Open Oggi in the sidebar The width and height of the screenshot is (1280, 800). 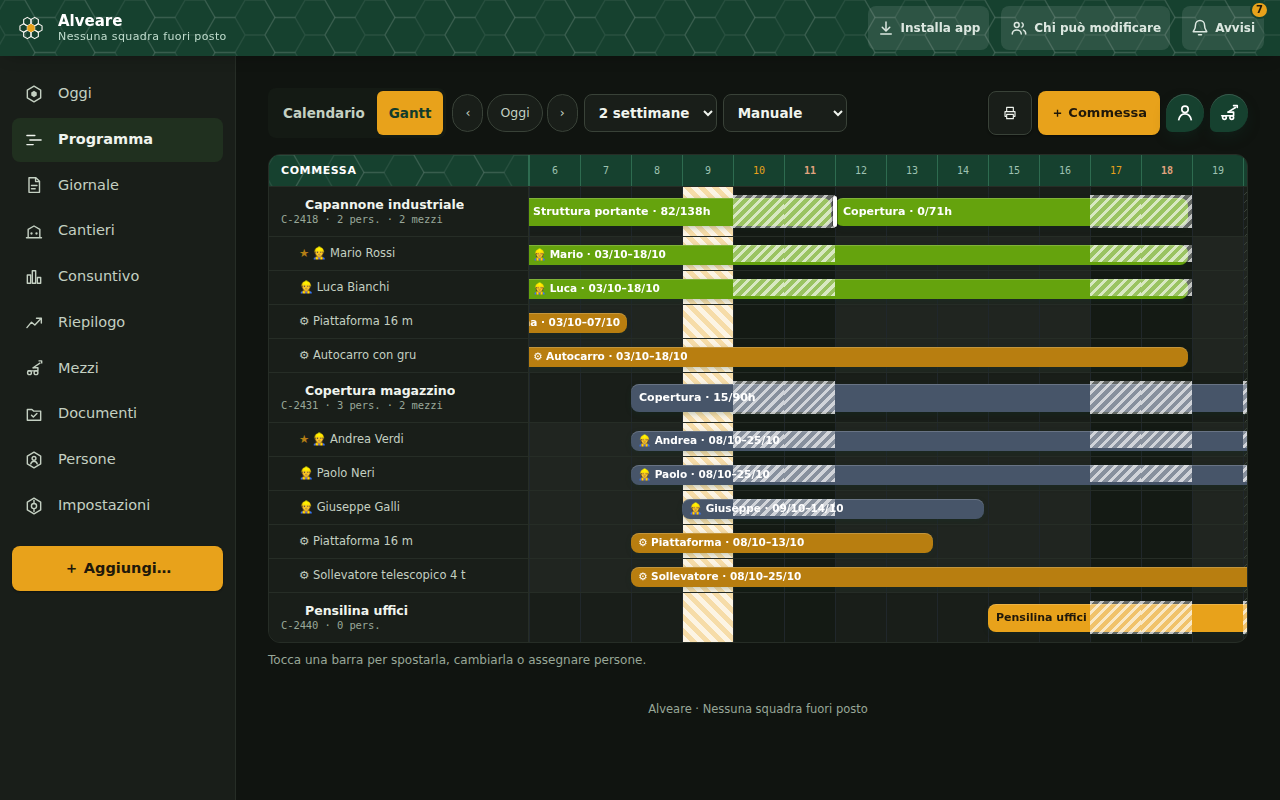click(x=117, y=94)
